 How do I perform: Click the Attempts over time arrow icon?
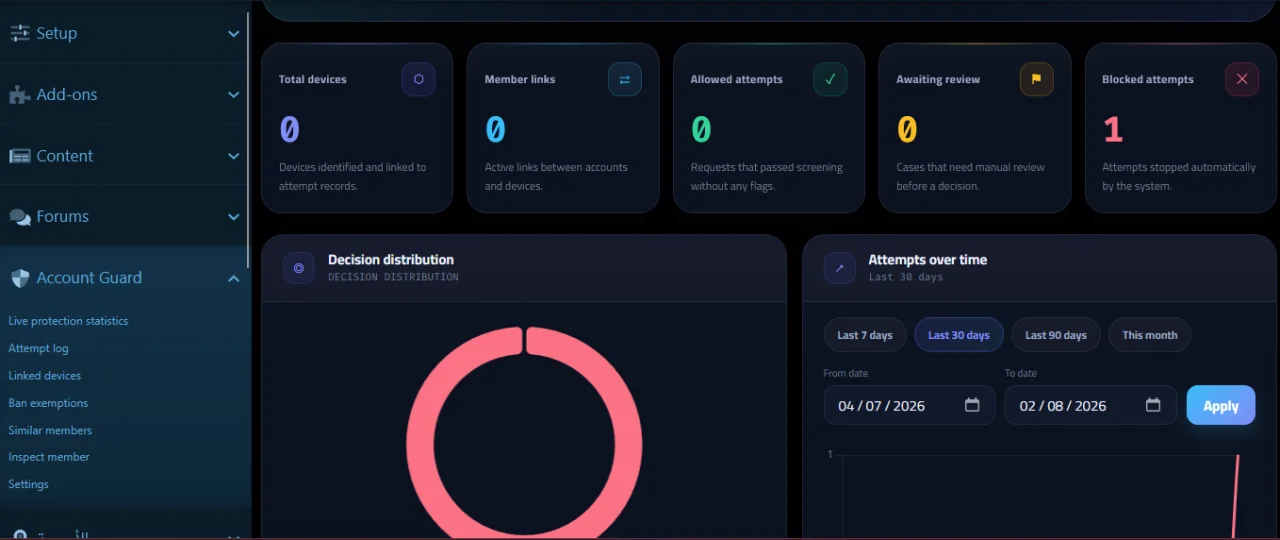[839, 268]
